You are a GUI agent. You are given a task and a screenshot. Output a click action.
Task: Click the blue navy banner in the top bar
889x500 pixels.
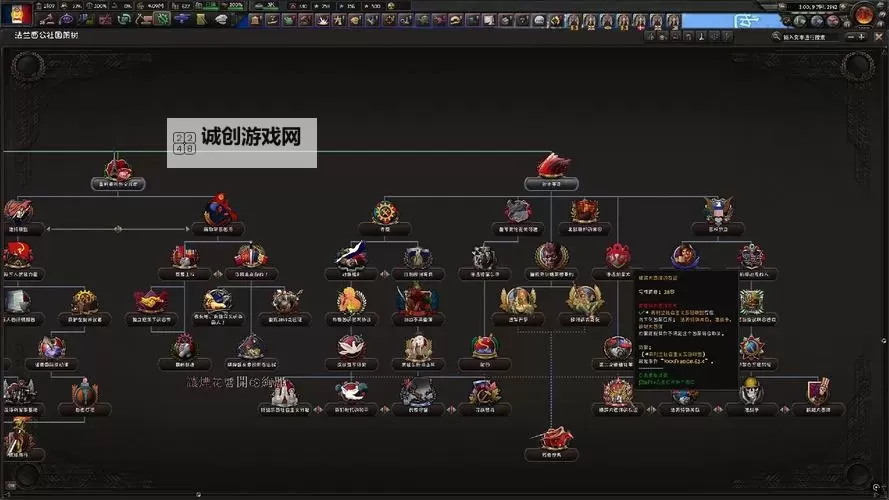click(x=730, y=22)
